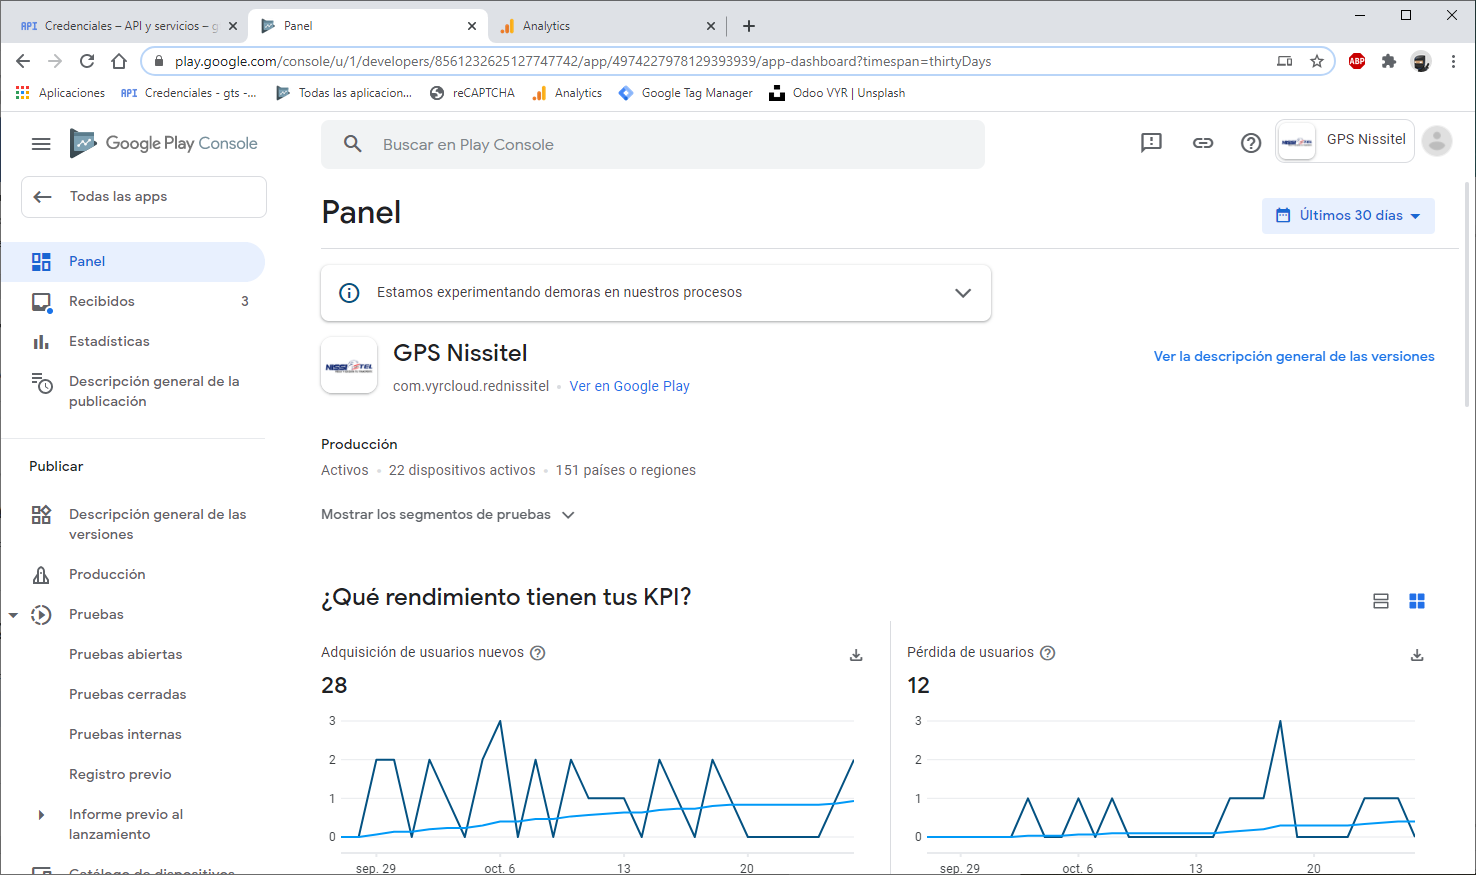Image resolution: width=1476 pixels, height=875 pixels.
Task: Click the feedback message icon in header
Action: [1151, 143]
